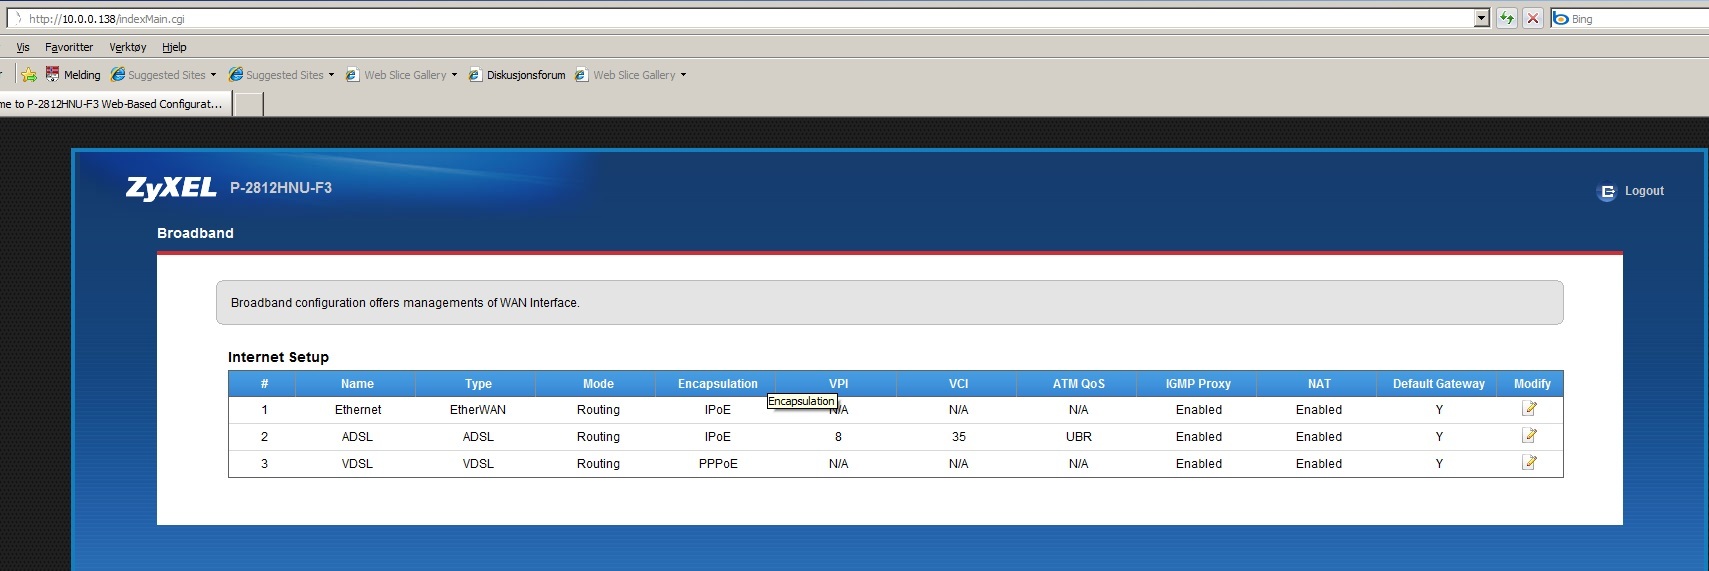This screenshot has height=571, width=1709.
Task: Click the Type column header
Action: click(478, 384)
